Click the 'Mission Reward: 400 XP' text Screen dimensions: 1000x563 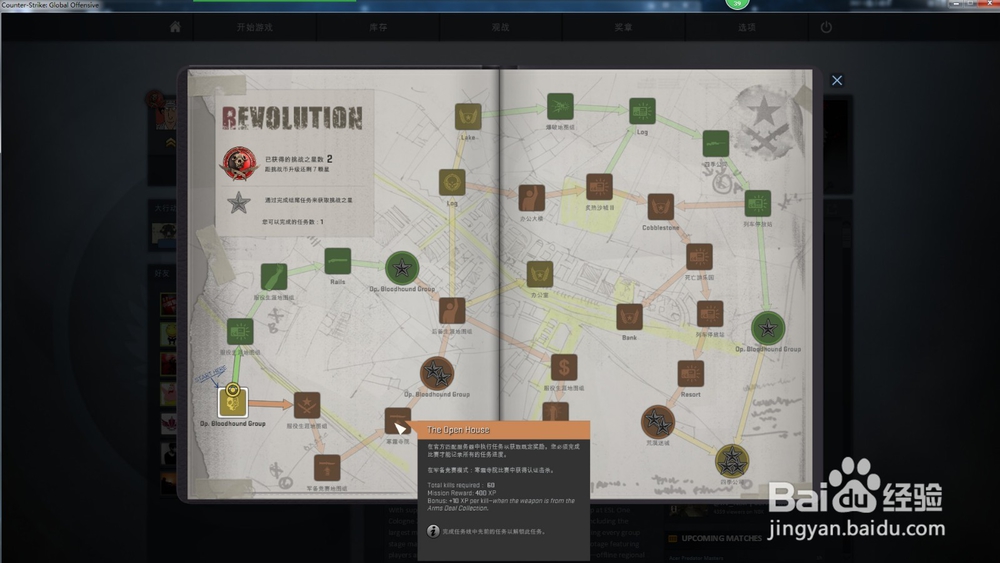point(461,493)
